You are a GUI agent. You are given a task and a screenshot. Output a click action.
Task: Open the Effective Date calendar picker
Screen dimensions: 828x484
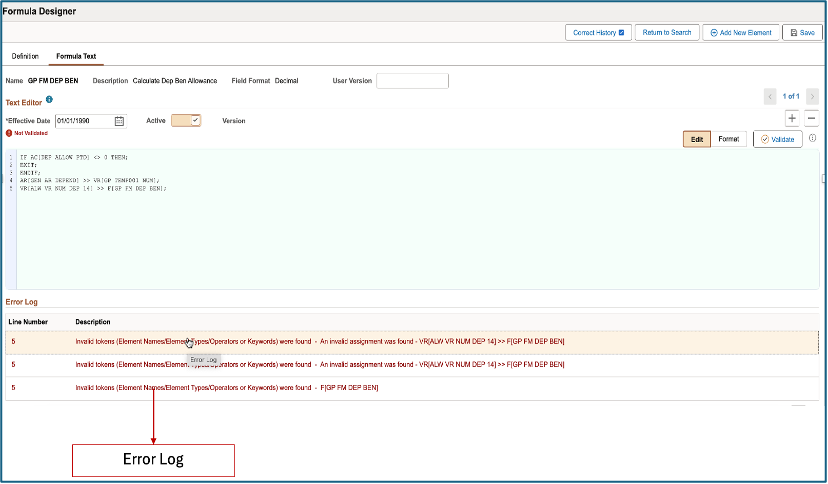pos(119,121)
